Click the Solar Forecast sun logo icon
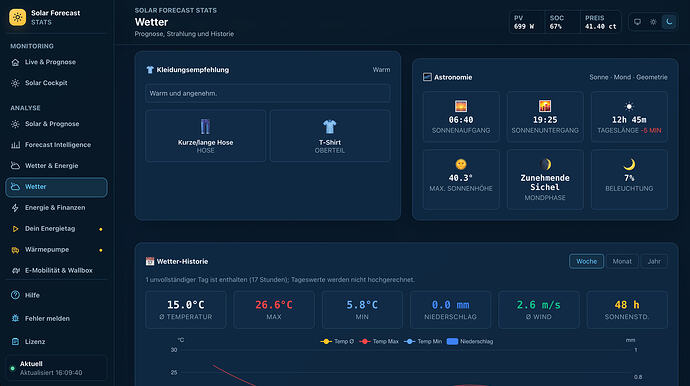 point(18,17)
